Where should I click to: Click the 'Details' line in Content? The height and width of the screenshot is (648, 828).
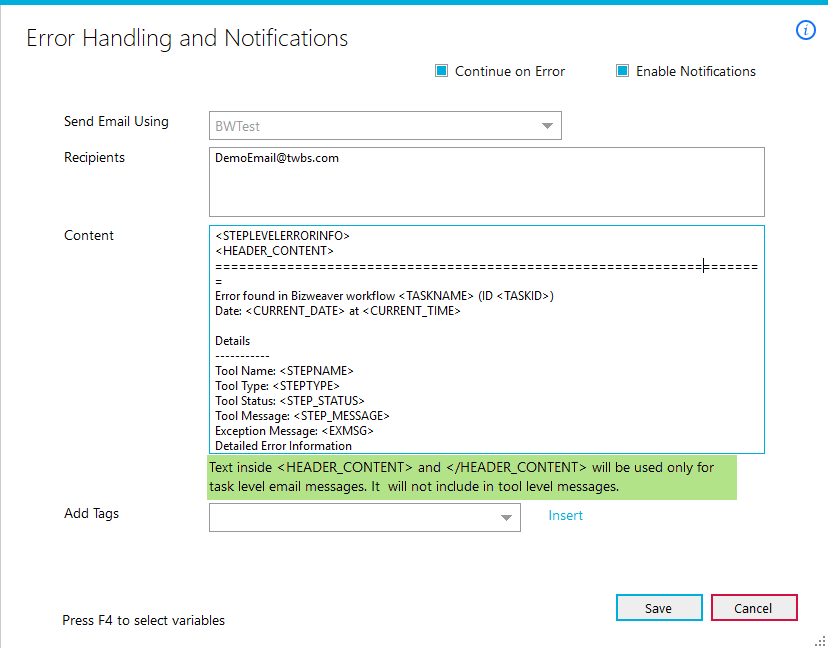[x=232, y=341]
